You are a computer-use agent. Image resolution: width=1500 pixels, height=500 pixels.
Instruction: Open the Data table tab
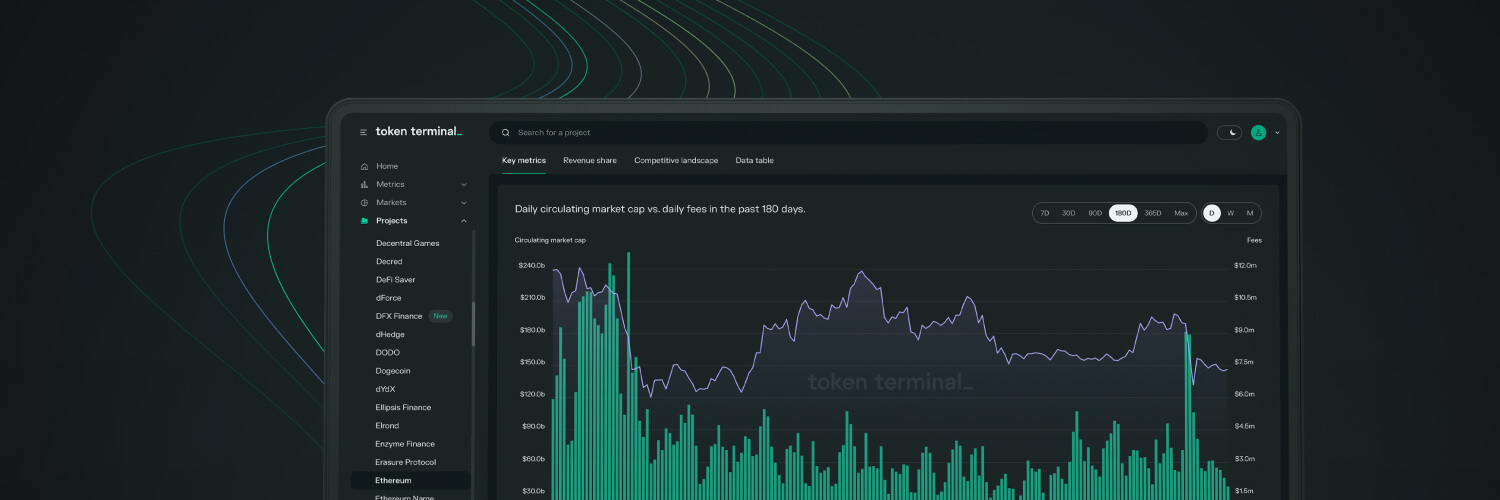point(754,160)
